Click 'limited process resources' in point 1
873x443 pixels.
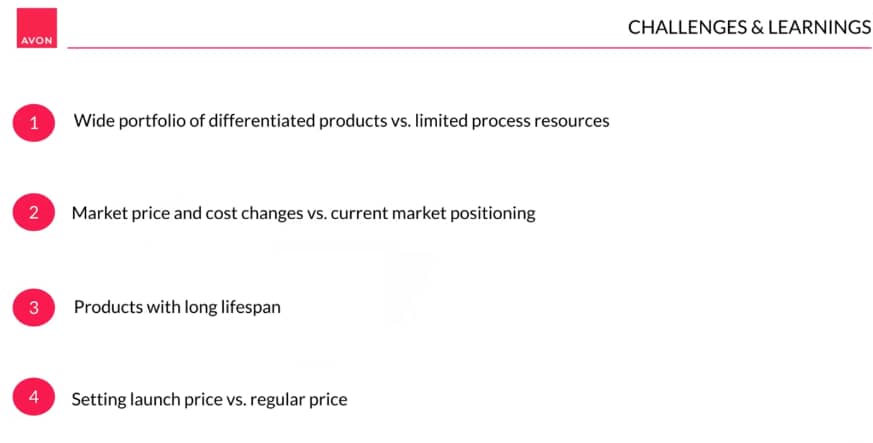pyautogui.click(x=512, y=121)
